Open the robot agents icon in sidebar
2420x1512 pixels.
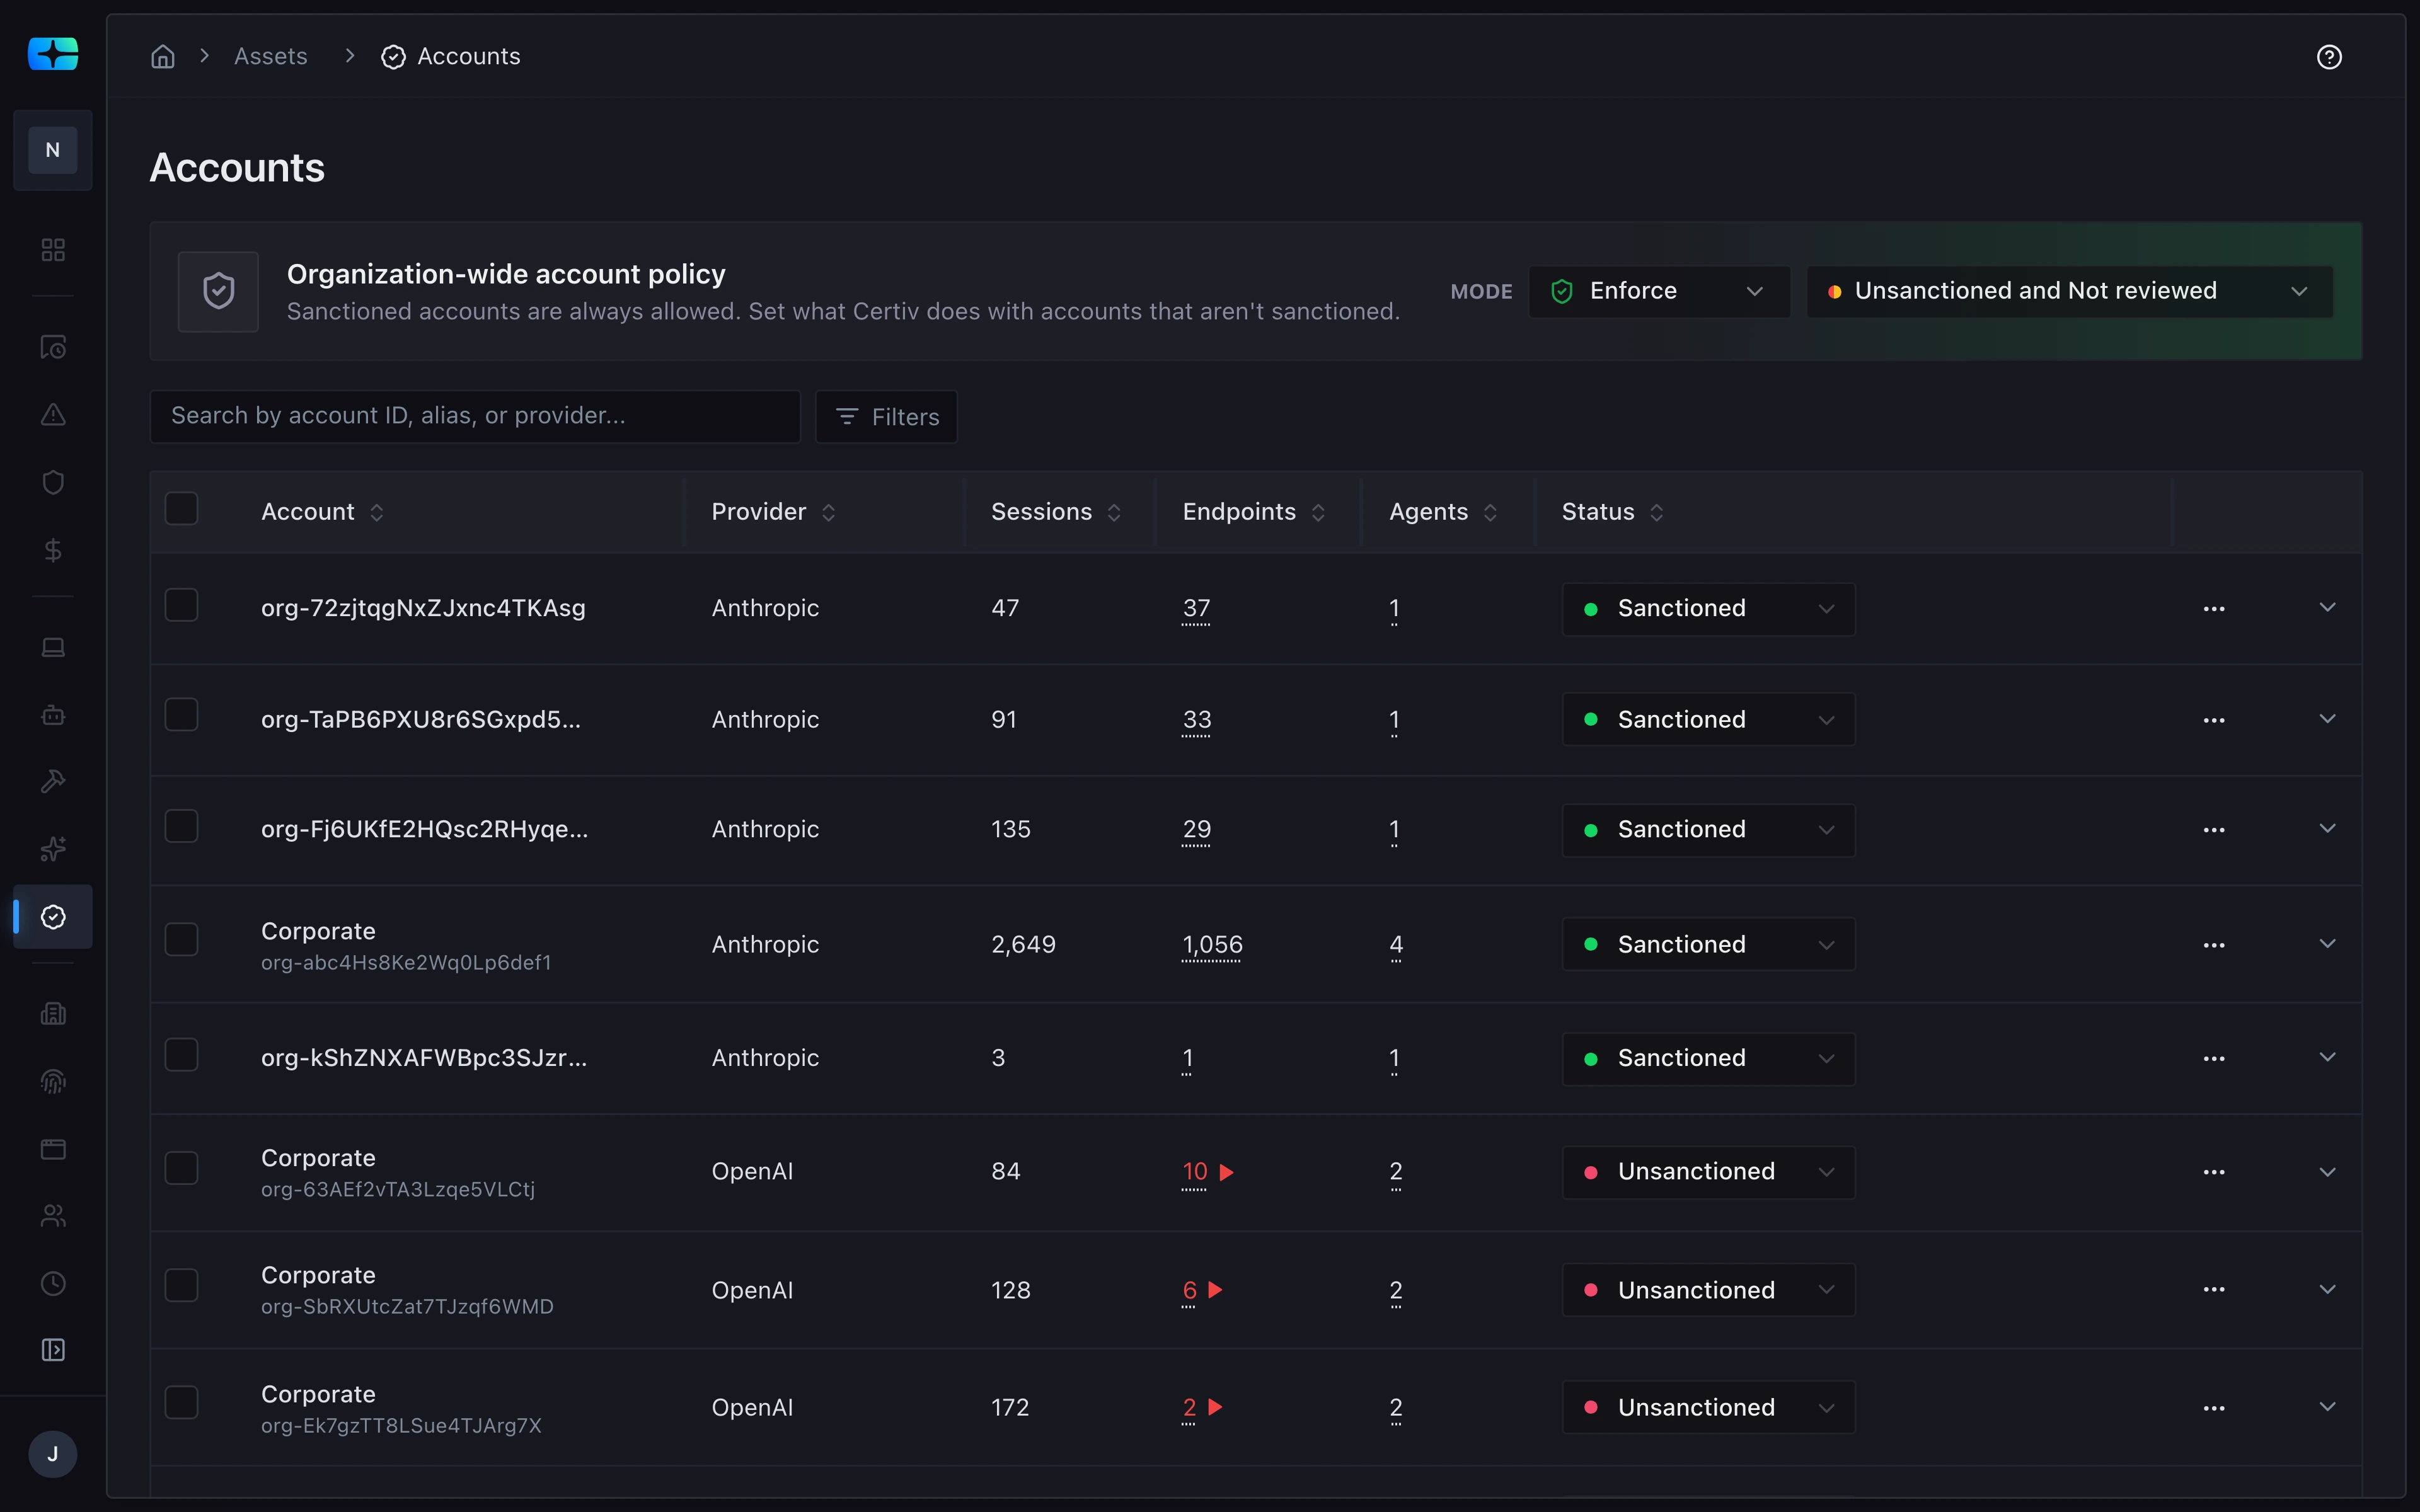click(x=53, y=715)
